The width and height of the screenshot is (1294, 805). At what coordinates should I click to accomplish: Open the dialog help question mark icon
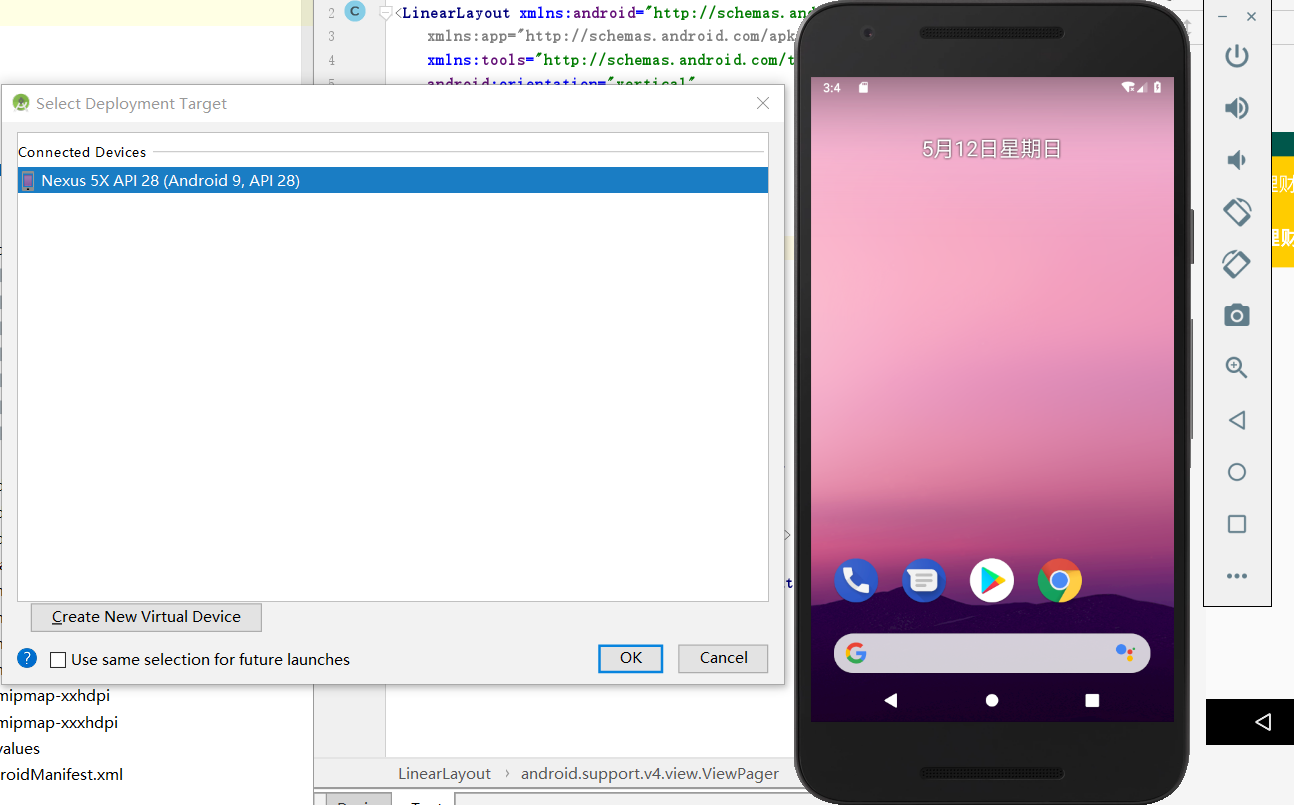27,659
